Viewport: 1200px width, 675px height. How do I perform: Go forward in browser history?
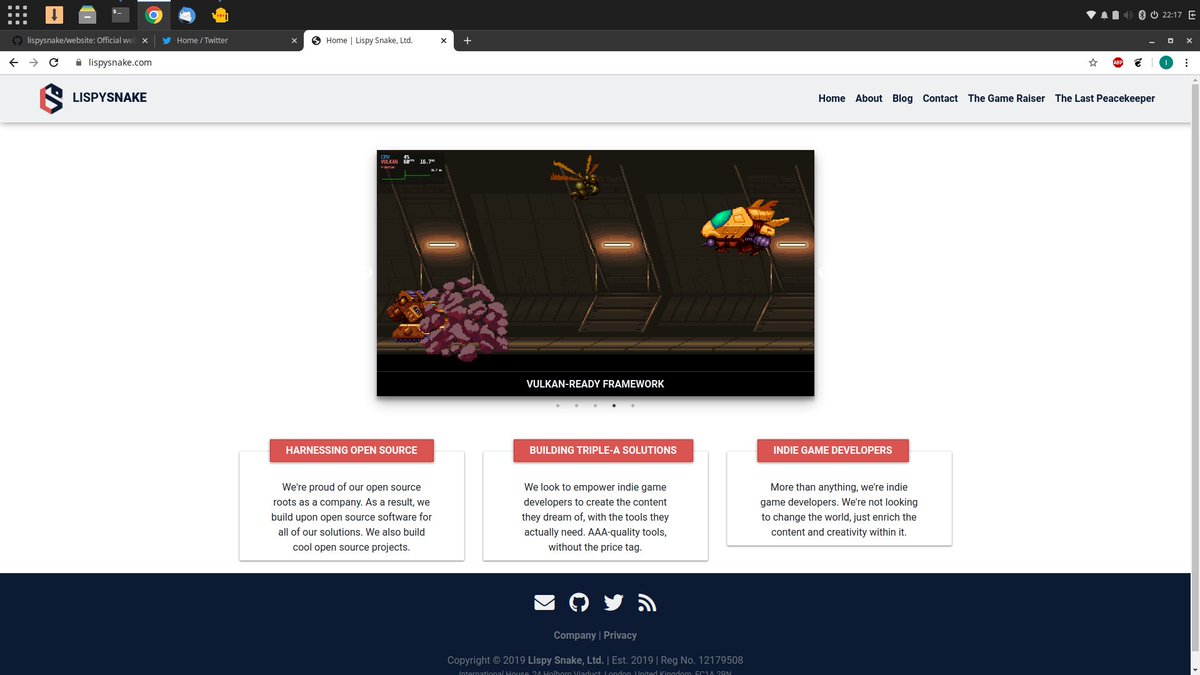point(33,62)
